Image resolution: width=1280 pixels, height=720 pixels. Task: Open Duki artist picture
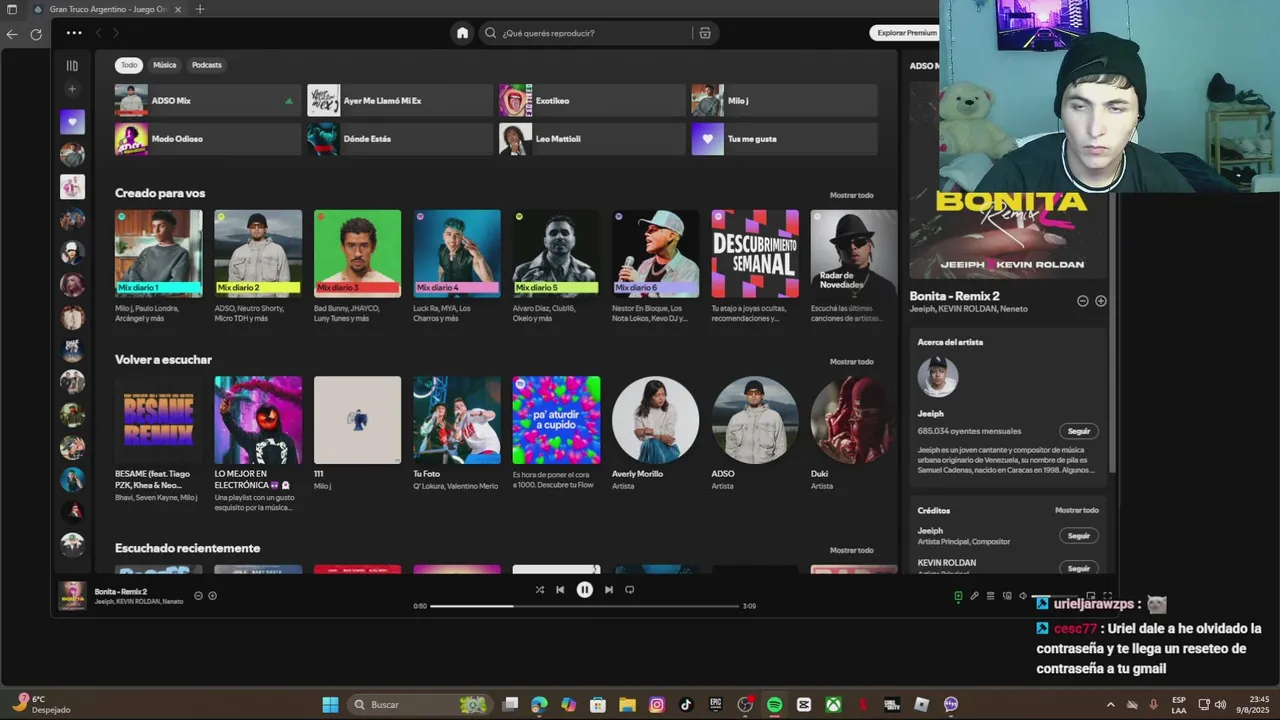click(x=853, y=420)
